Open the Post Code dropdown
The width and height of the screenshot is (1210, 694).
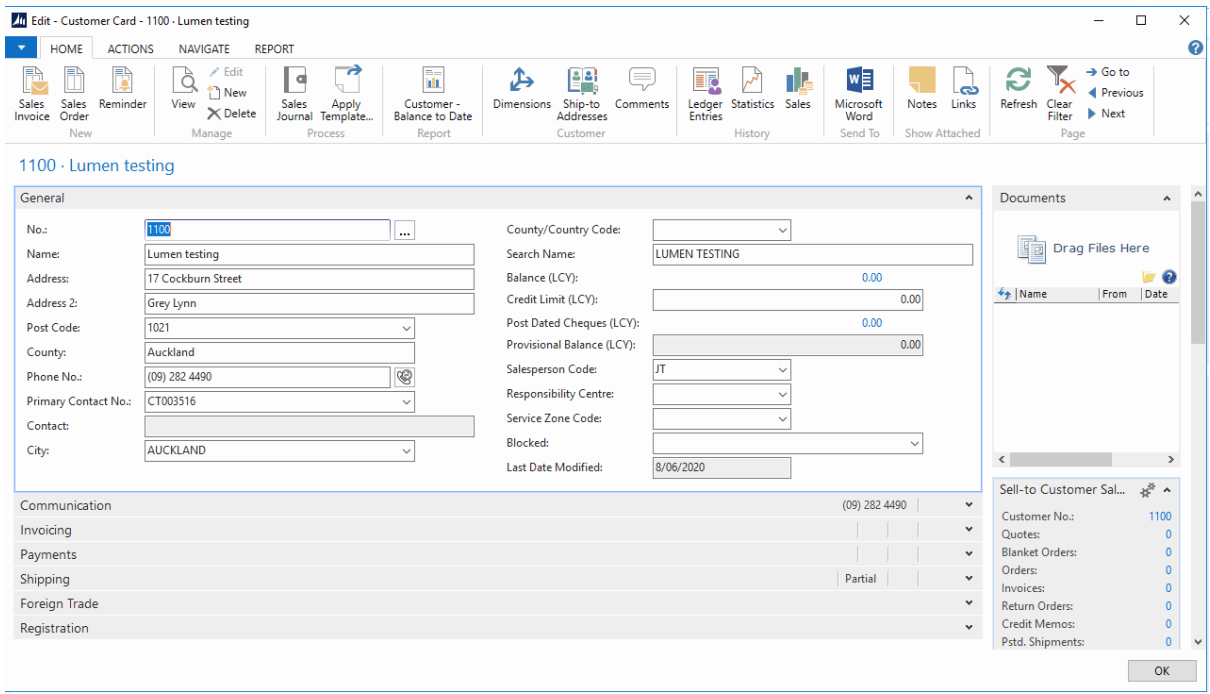pos(406,328)
